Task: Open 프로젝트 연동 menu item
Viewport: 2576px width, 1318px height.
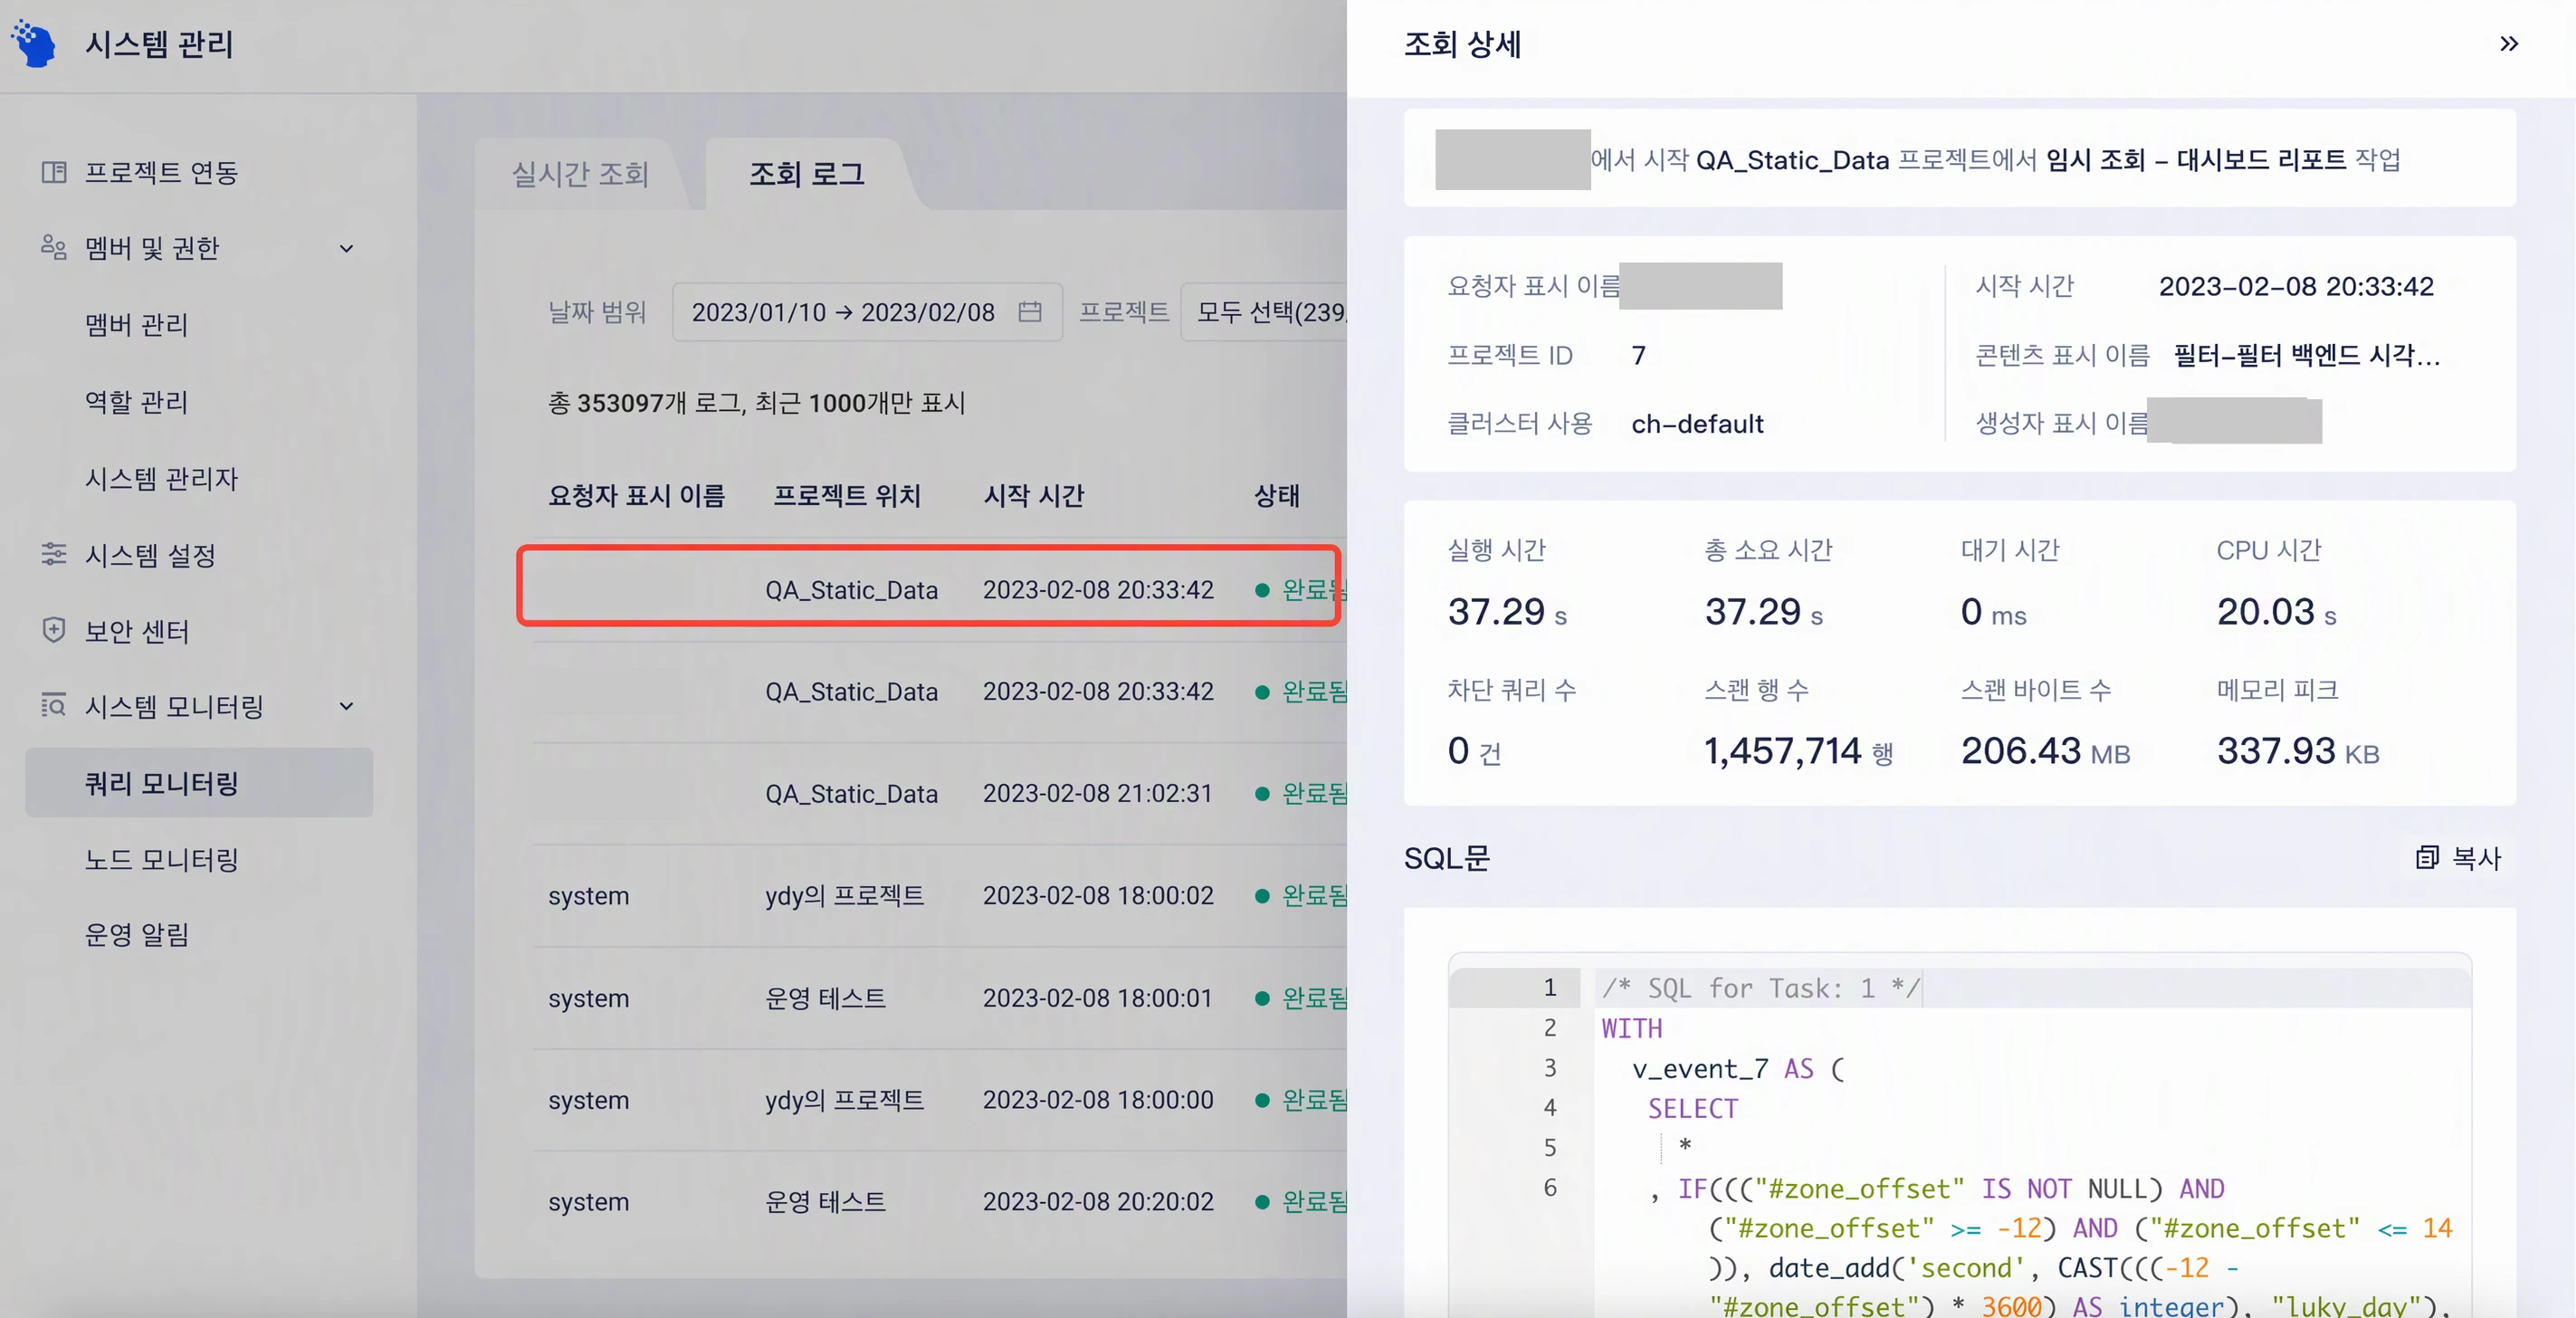Action: pyautogui.click(x=161, y=172)
